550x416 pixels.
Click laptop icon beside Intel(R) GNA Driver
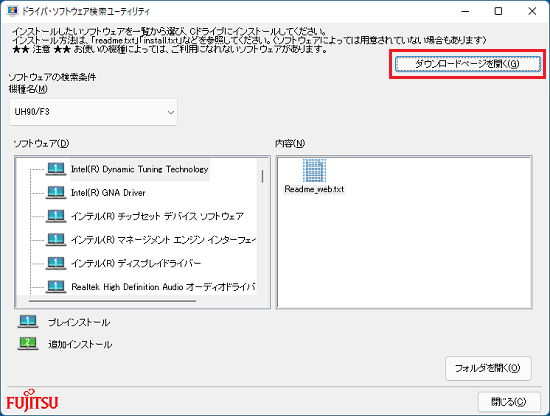56,193
